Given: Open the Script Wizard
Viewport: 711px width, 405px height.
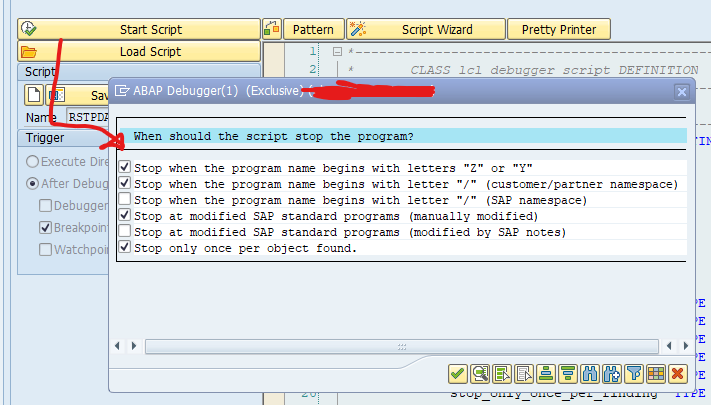Looking at the screenshot, I should [426, 29].
